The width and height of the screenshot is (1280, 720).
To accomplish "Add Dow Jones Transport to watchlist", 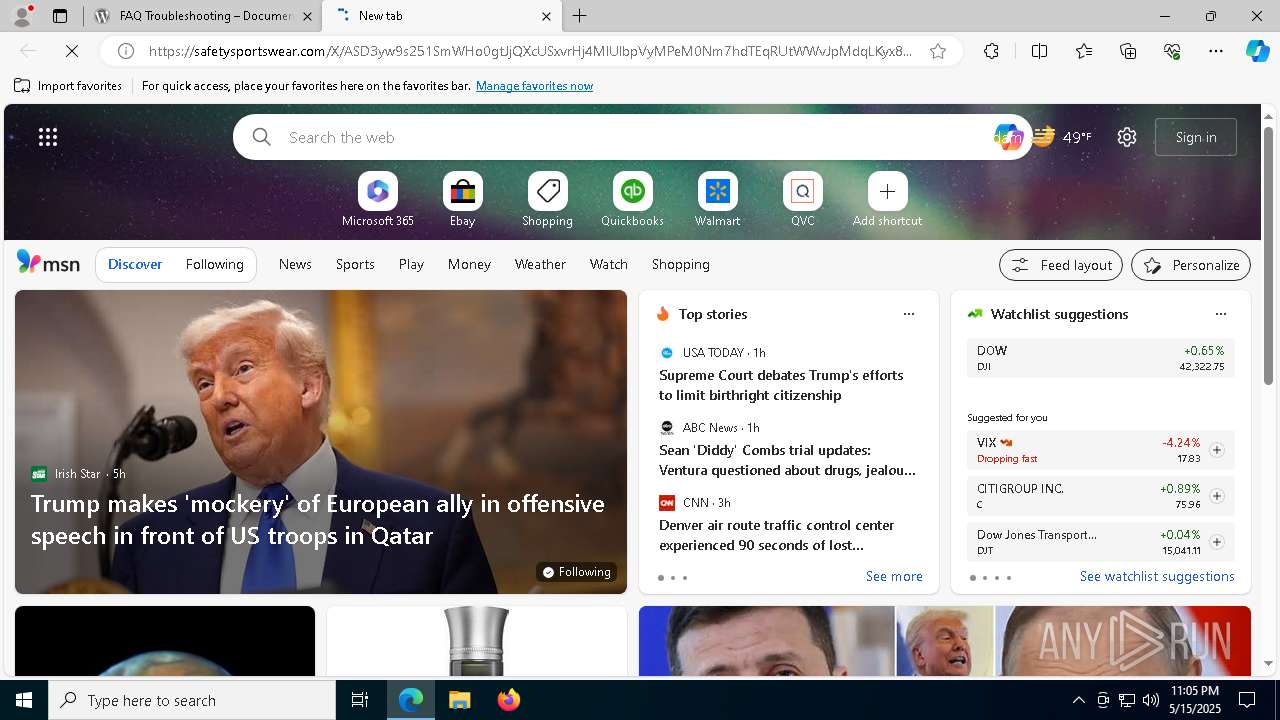I will (x=1216, y=542).
